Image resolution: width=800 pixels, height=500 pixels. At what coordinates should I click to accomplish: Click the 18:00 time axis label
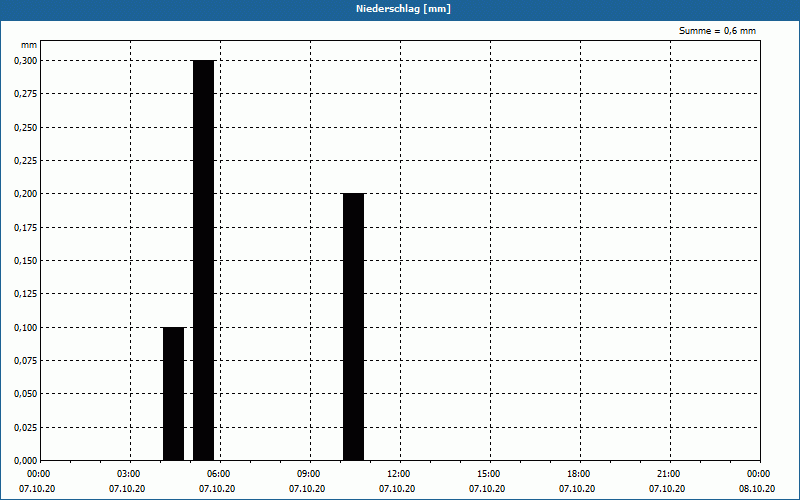[x=579, y=474]
